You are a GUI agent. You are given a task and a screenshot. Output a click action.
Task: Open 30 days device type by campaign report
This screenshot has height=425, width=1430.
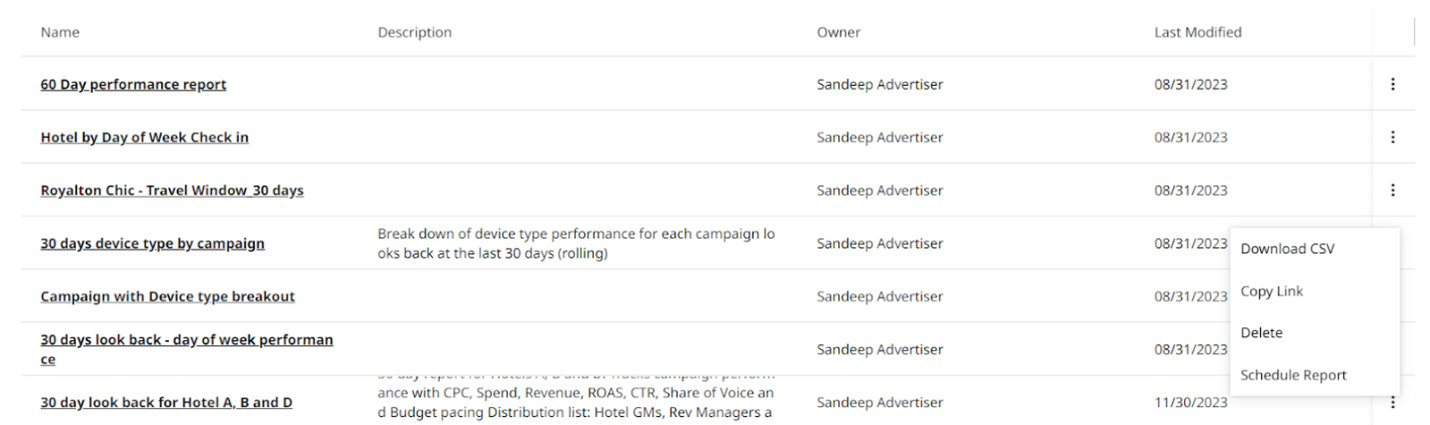152,244
